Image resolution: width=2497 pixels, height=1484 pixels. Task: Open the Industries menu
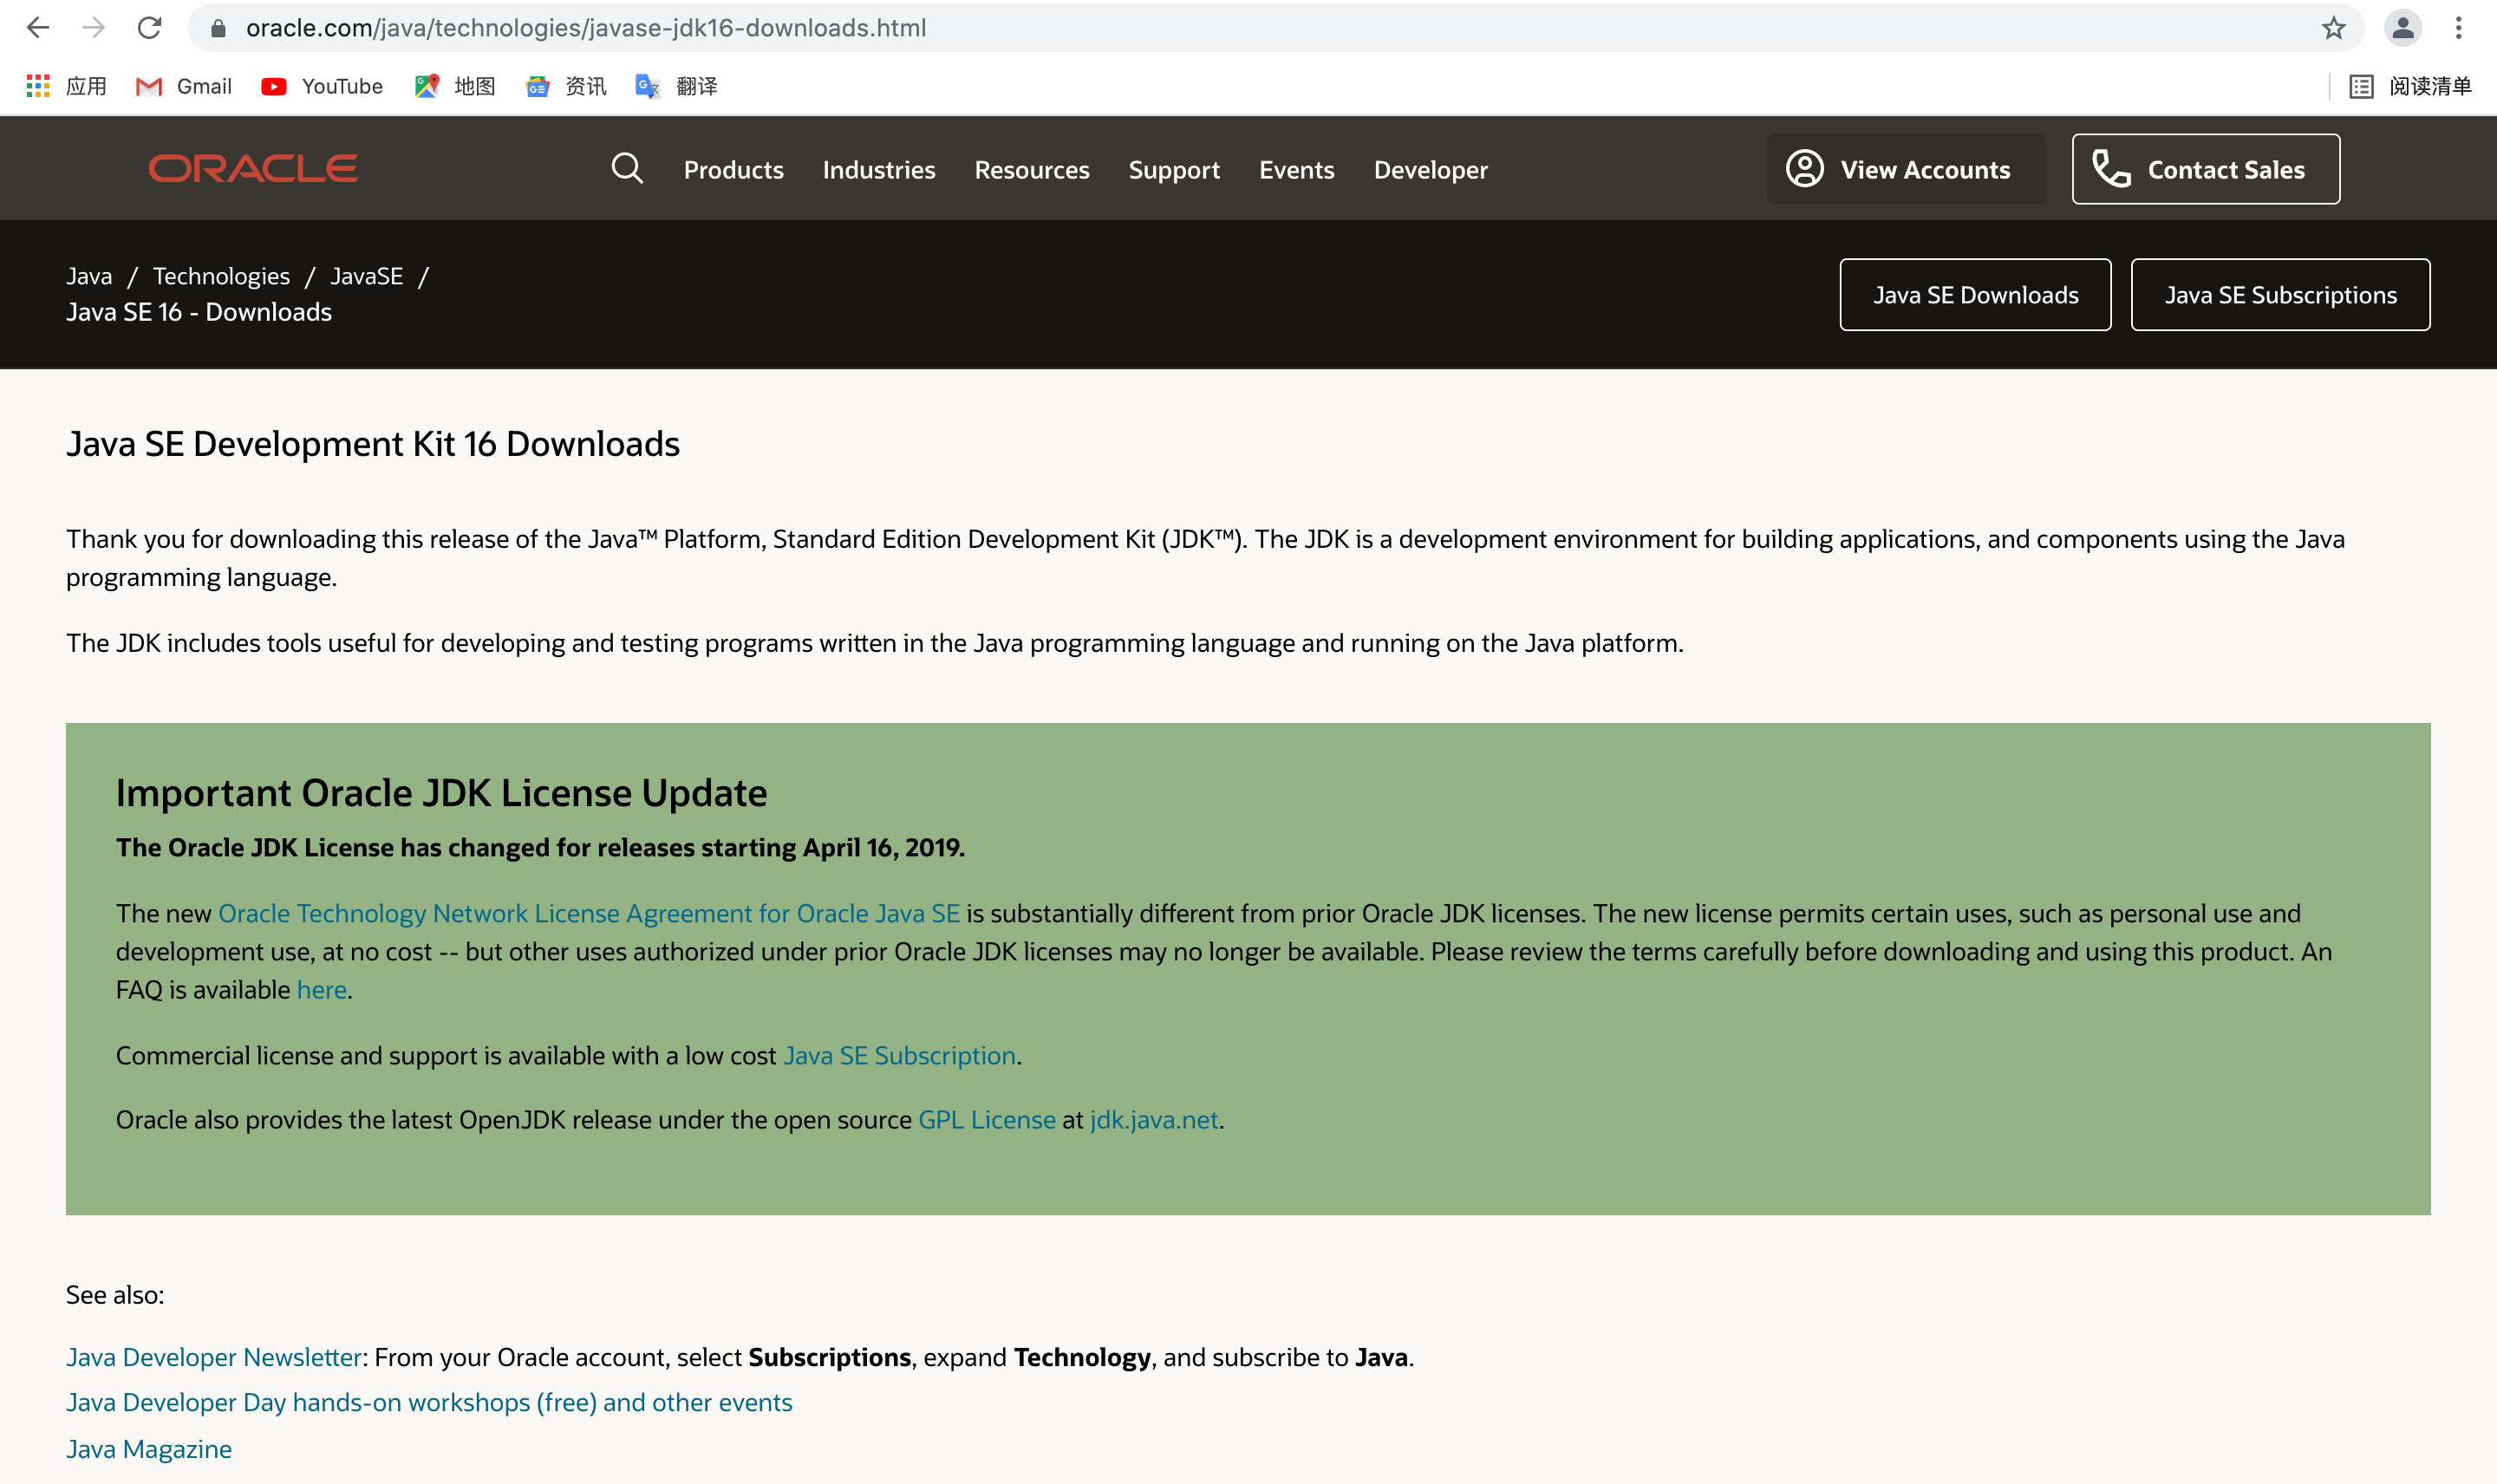(879, 170)
